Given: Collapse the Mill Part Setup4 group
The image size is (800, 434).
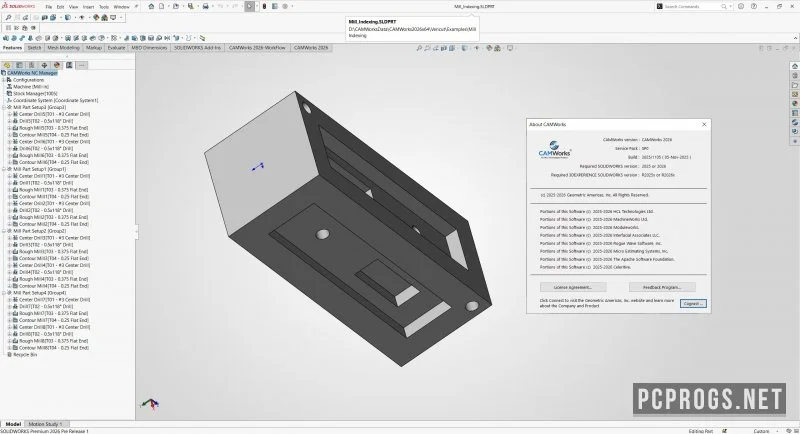Looking at the screenshot, I should [4, 293].
